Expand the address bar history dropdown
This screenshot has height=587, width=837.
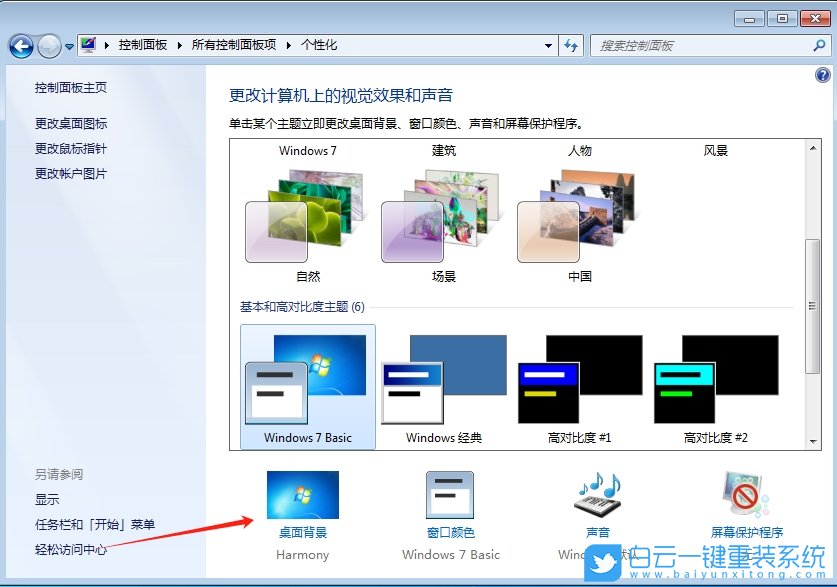click(x=547, y=45)
